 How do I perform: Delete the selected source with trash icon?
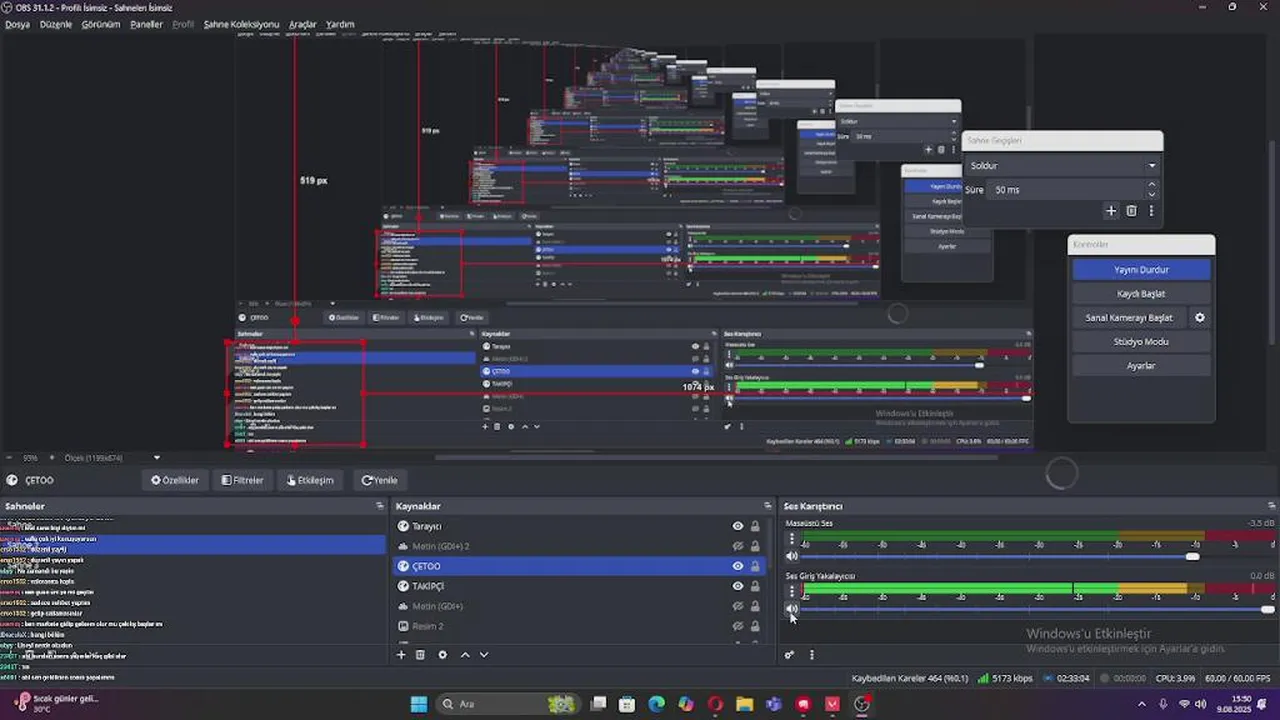[x=421, y=655]
